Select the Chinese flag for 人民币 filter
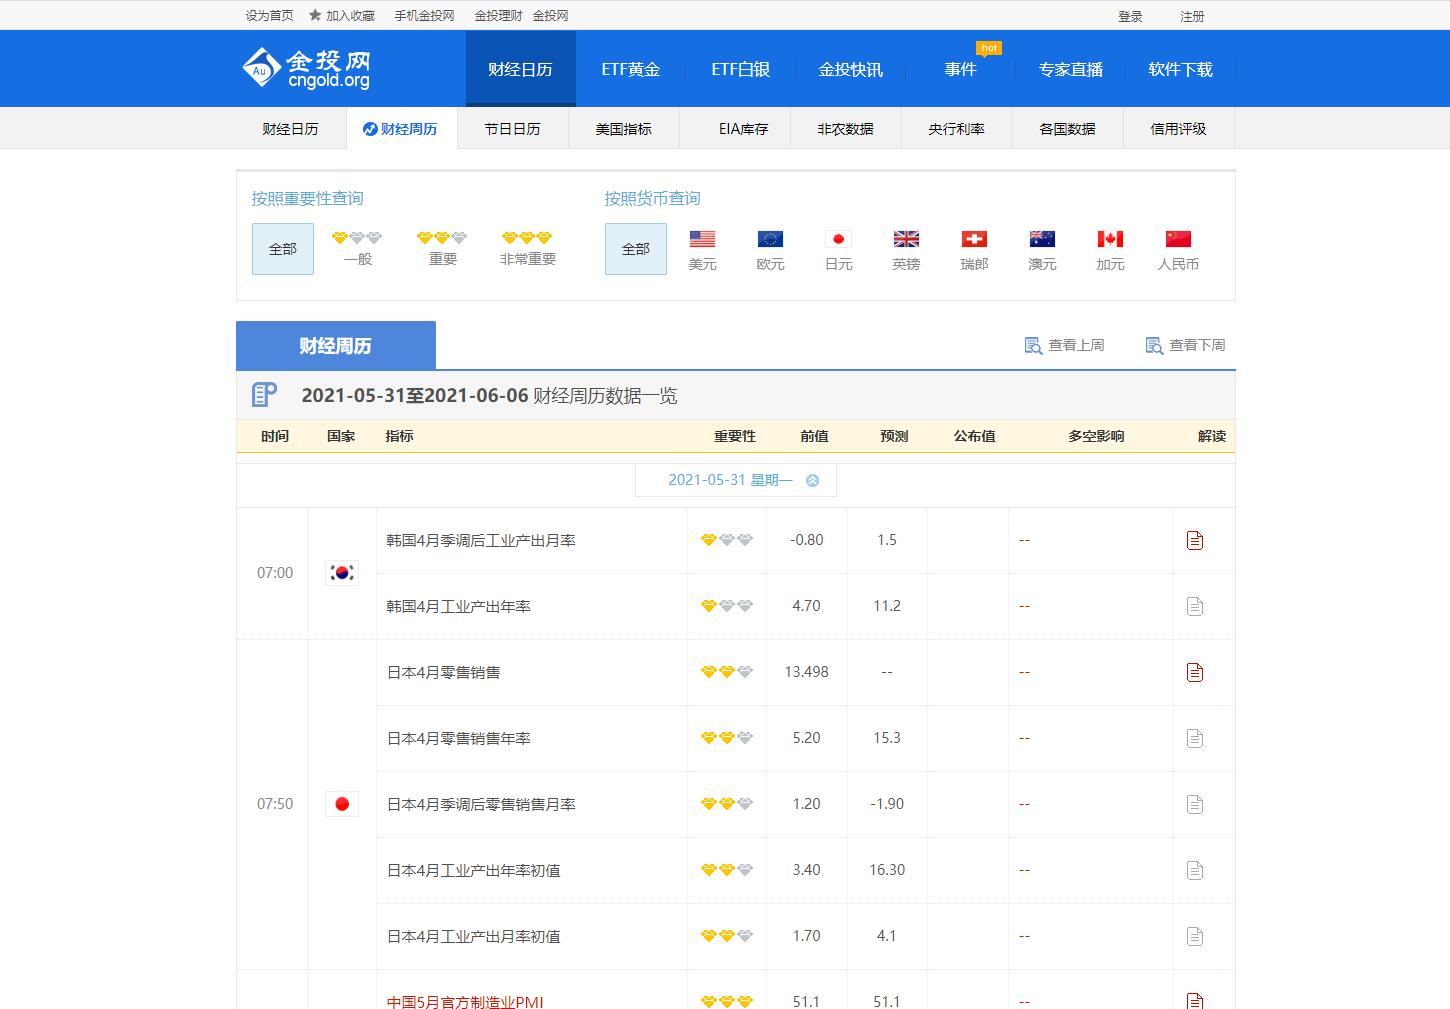The height and width of the screenshot is (1009, 1450). (x=1178, y=238)
